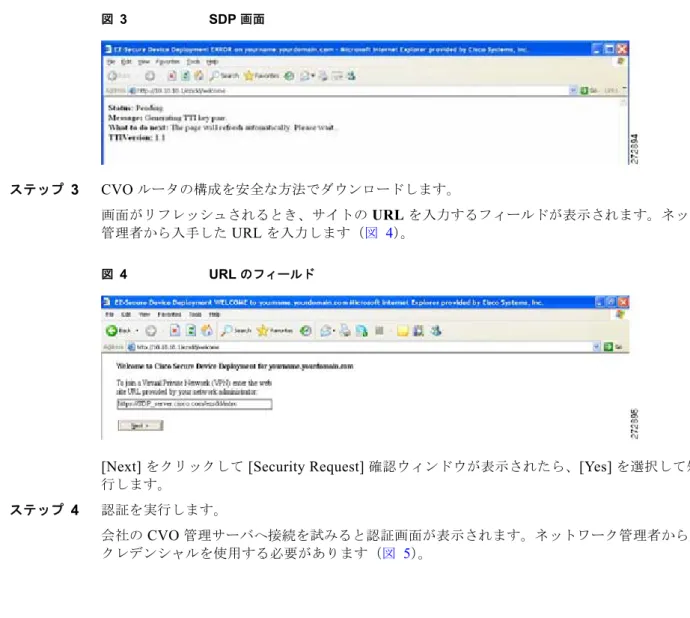The height and width of the screenshot is (618, 690).
Task: Click green Go button in figure 4 browser
Action: tap(609, 347)
